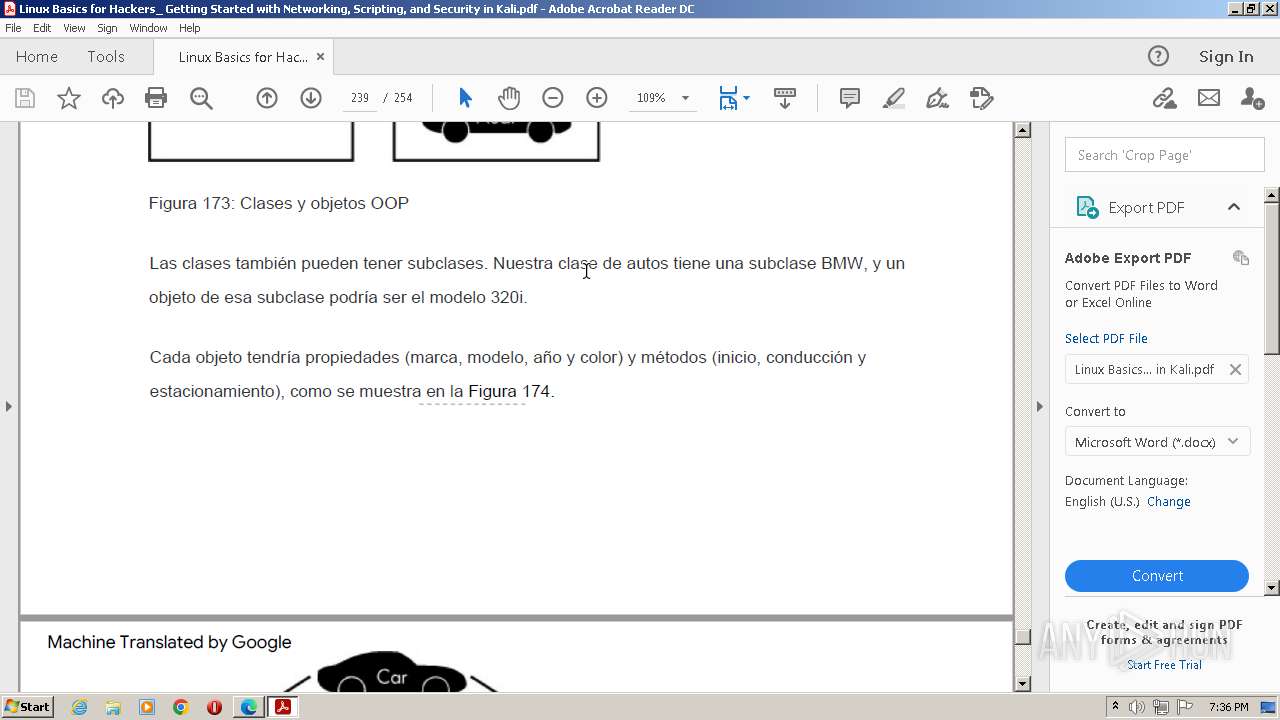The image size is (1280, 720).
Task: Click Start Free Trial link
Action: click(x=1164, y=665)
